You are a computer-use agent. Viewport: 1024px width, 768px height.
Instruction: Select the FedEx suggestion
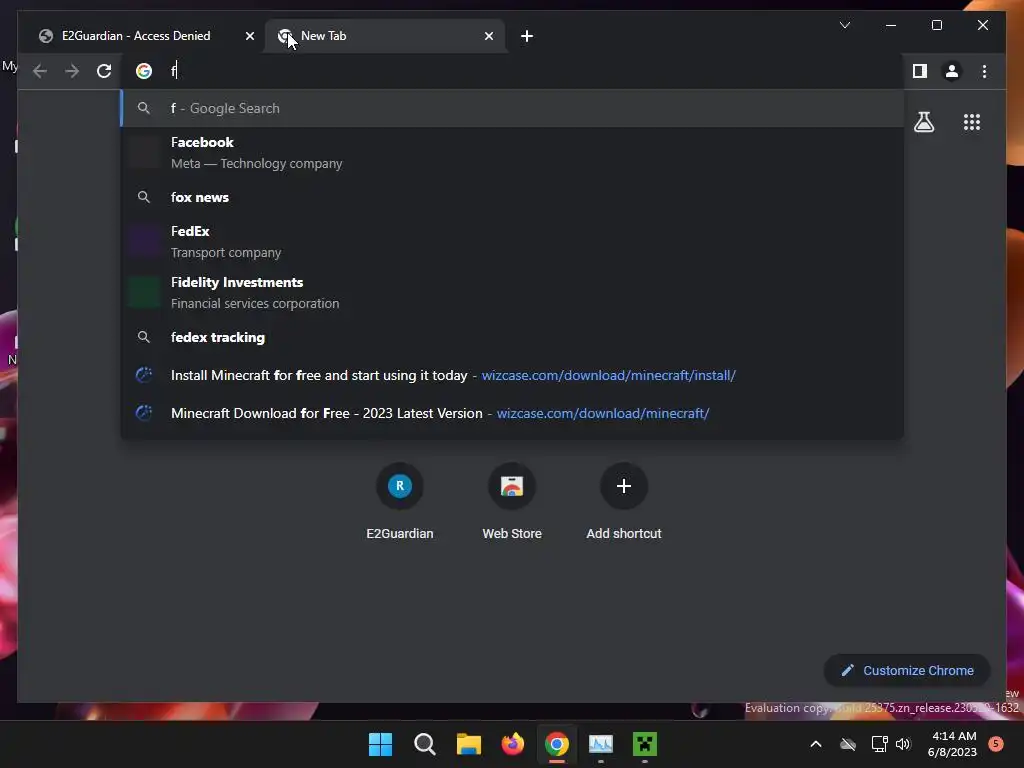coord(512,242)
